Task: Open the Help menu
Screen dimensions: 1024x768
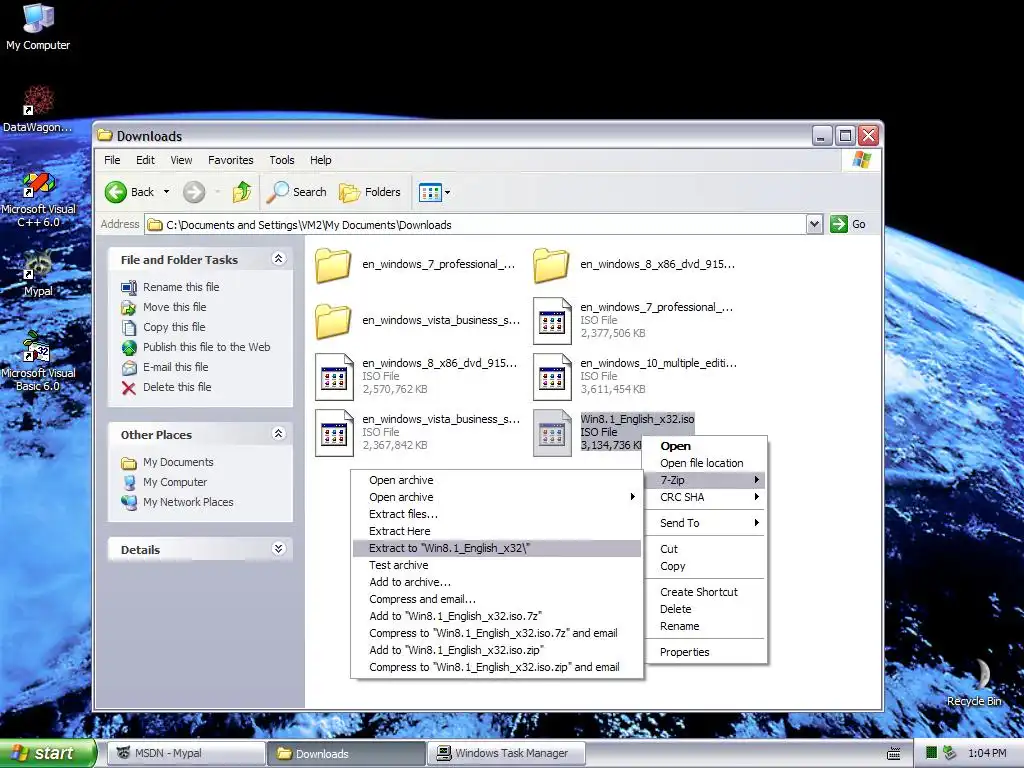Action: point(320,160)
